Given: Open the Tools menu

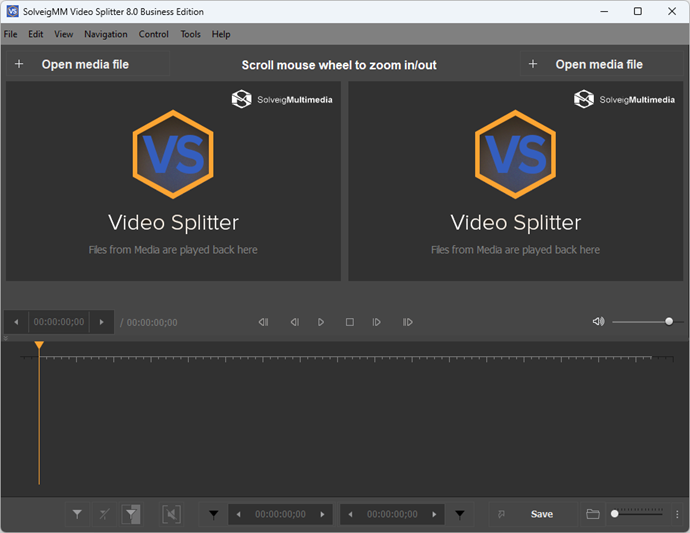Looking at the screenshot, I should pyautogui.click(x=190, y=34).
